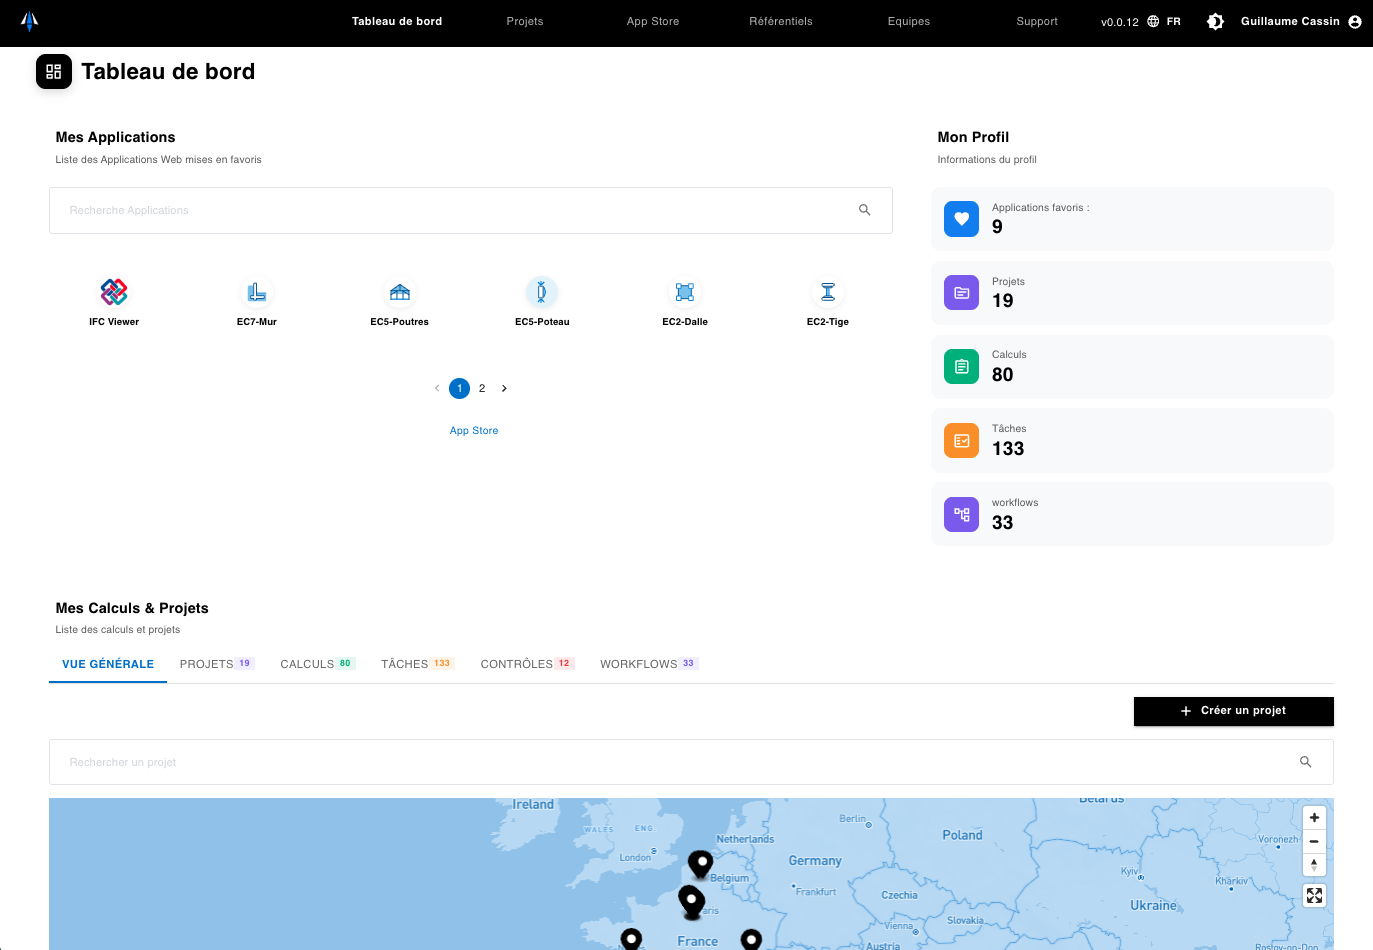Click the Créer un projet button
The image size is (1373, 950).
pos(1233,711)
